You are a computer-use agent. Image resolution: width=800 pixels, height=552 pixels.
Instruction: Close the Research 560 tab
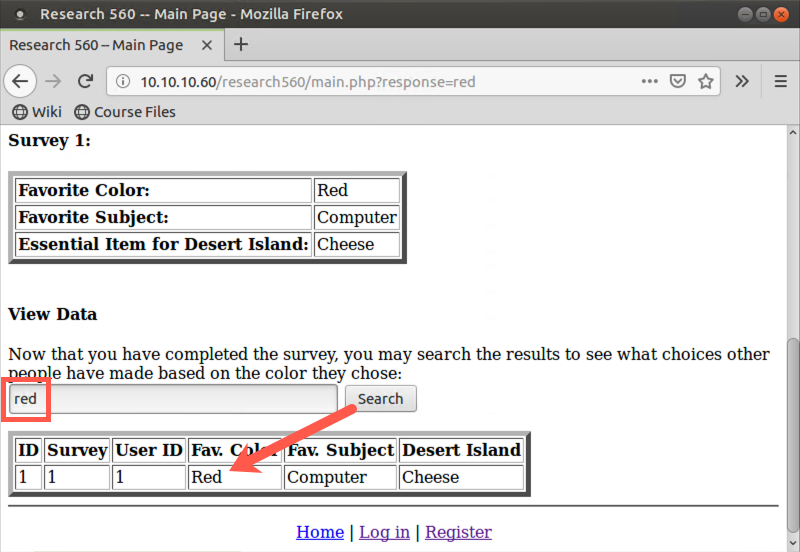[x=208, y=45]
